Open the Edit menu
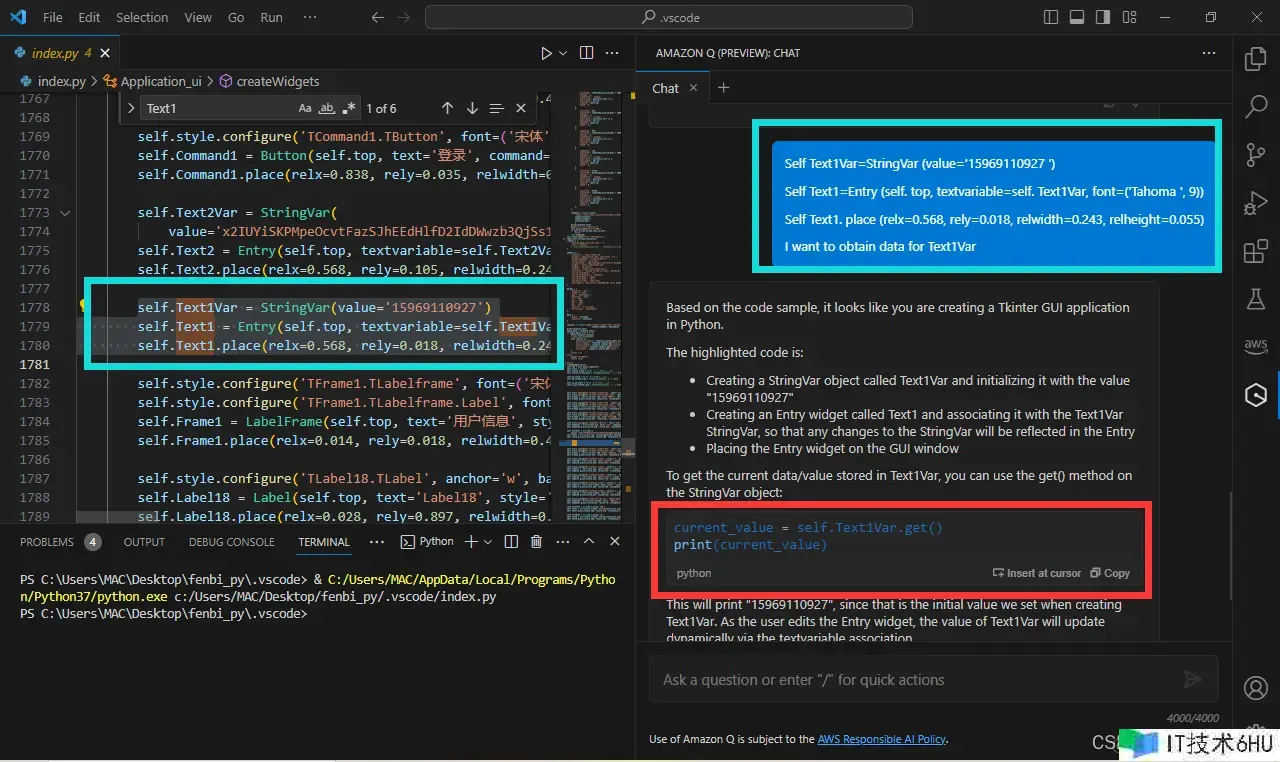The height and width of the screenshot is (762, 1280). pyautogui.click(x=89, y=17)
